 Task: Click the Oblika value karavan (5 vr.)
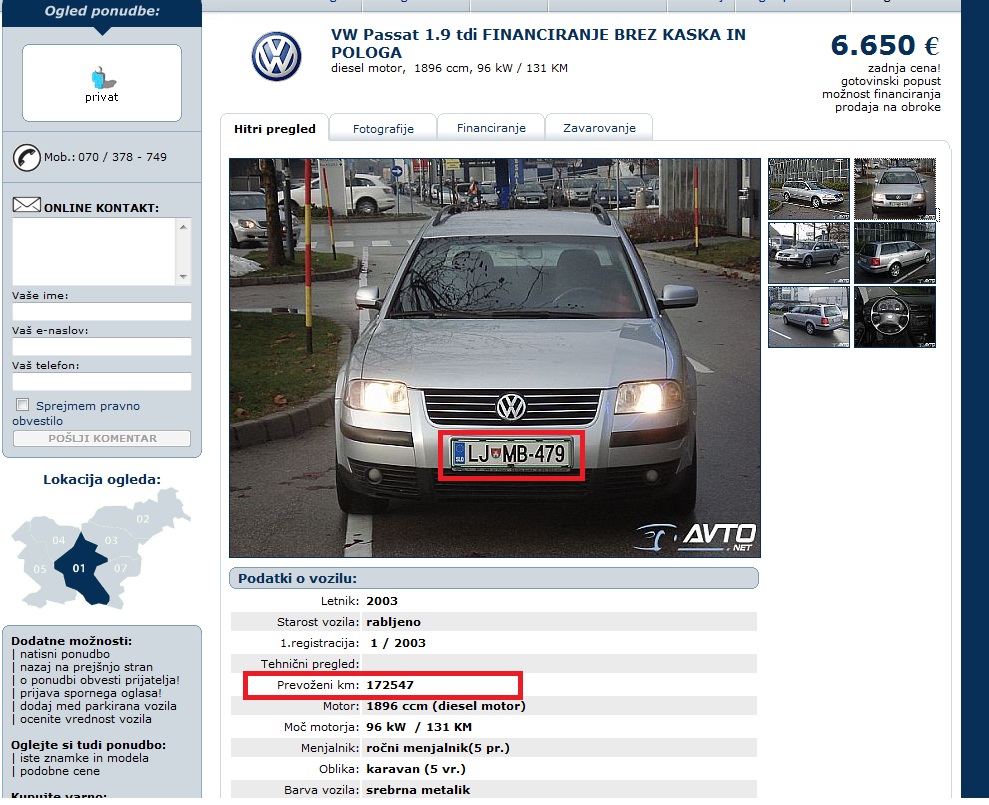coord(416,769)
